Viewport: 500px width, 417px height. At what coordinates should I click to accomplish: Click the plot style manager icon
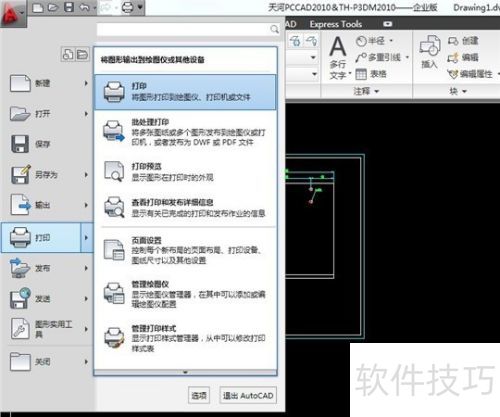pos(114,338)
